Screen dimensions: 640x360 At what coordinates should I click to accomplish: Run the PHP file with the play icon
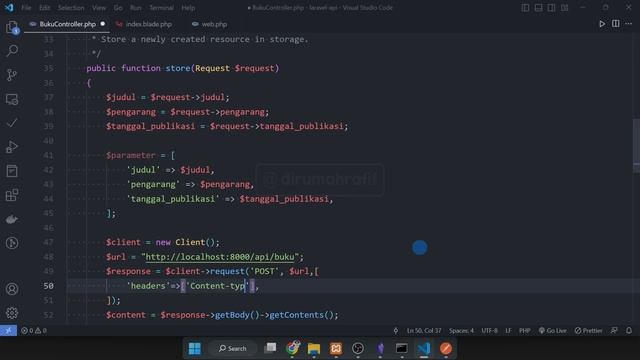602,24
